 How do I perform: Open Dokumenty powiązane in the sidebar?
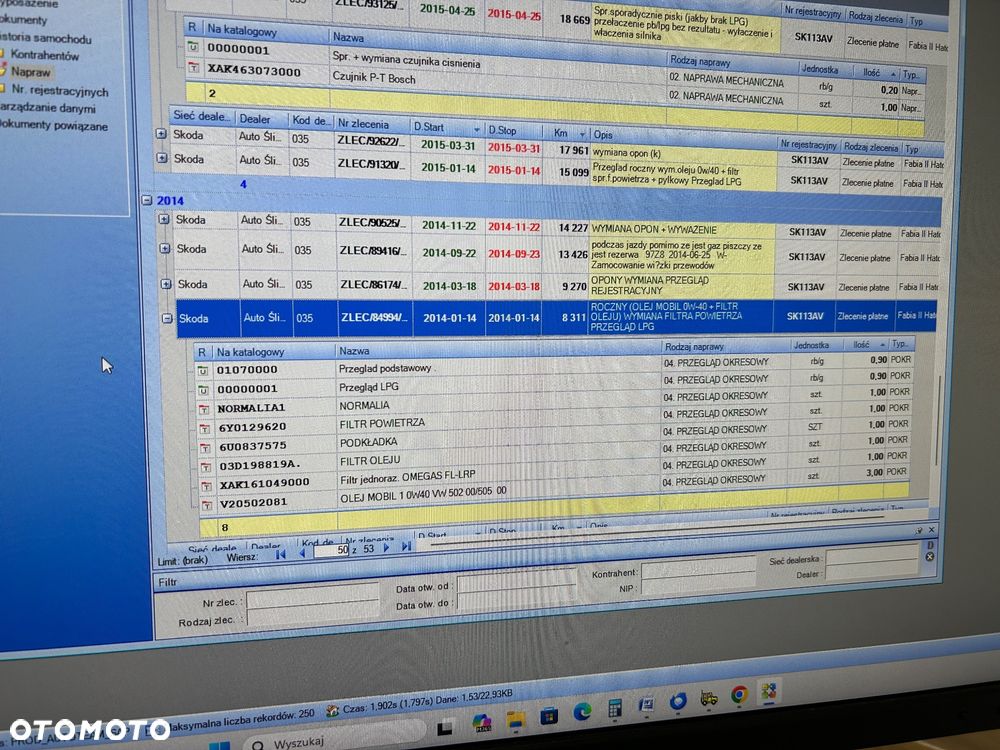pyautogui.click(x=54, y=125)
